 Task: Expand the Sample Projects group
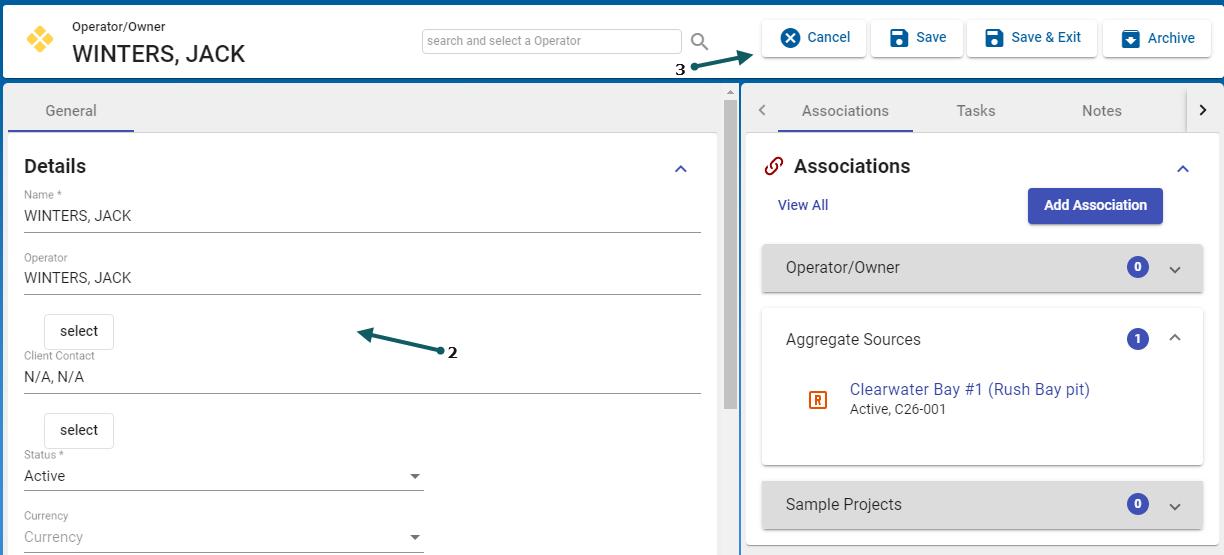tap(1175, 506)
